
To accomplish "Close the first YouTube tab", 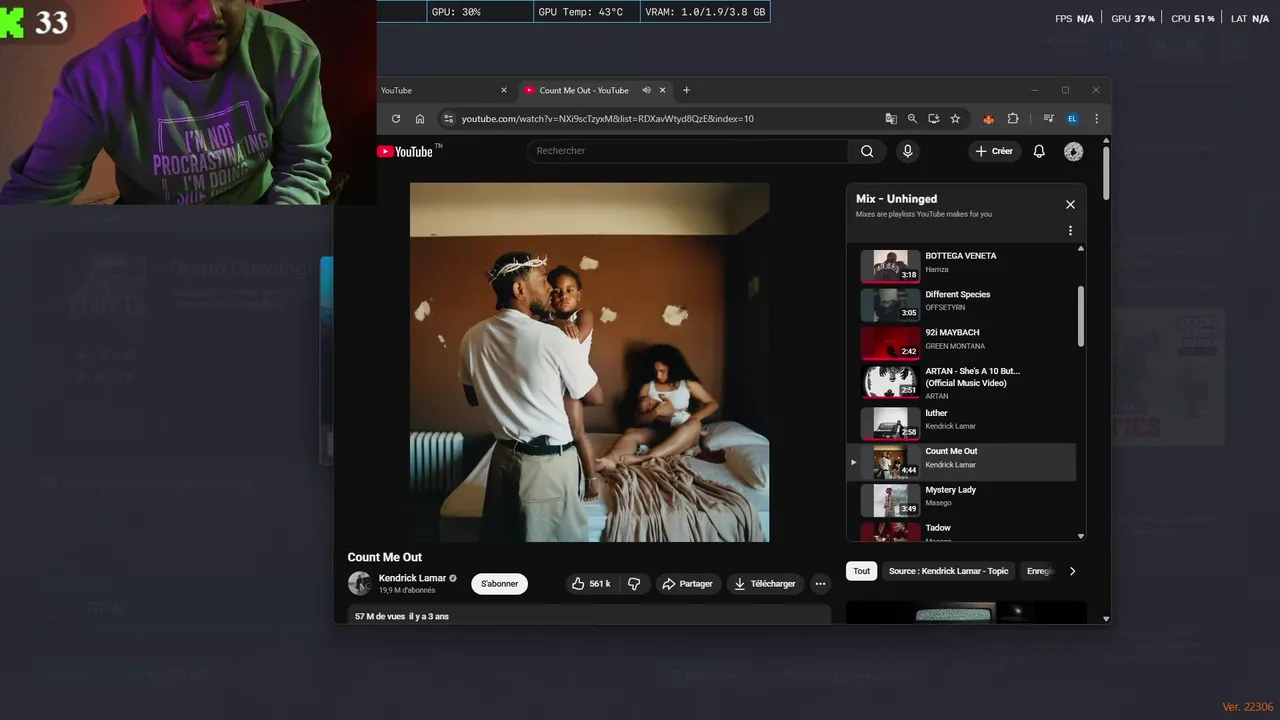I will pos(504,90).
